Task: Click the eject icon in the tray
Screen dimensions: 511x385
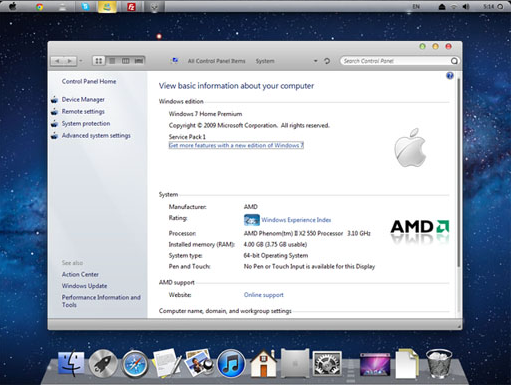Action: (442, 7)
